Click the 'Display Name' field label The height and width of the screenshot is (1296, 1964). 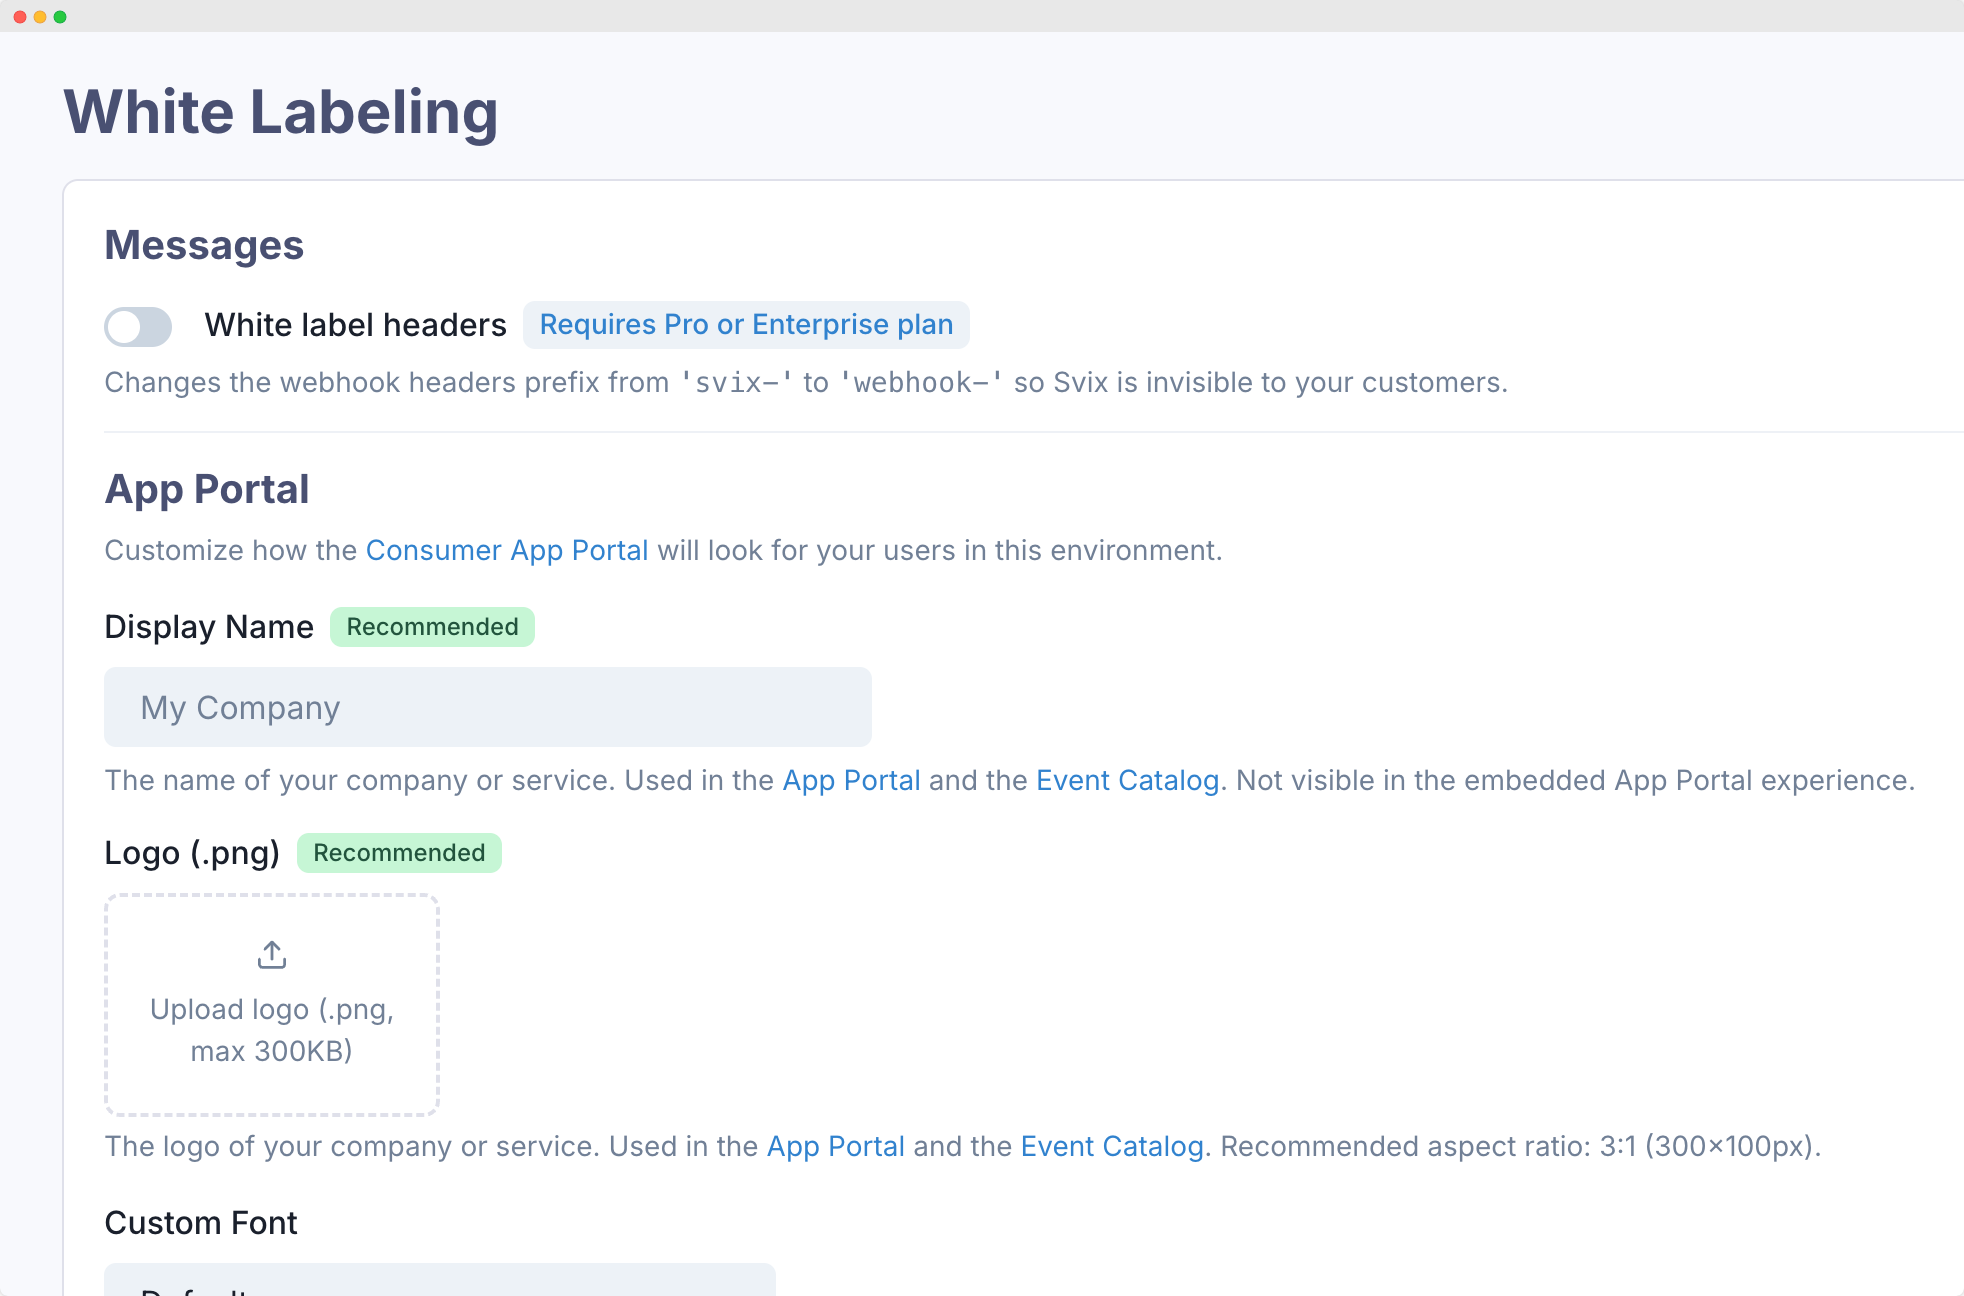click(209, 627)
